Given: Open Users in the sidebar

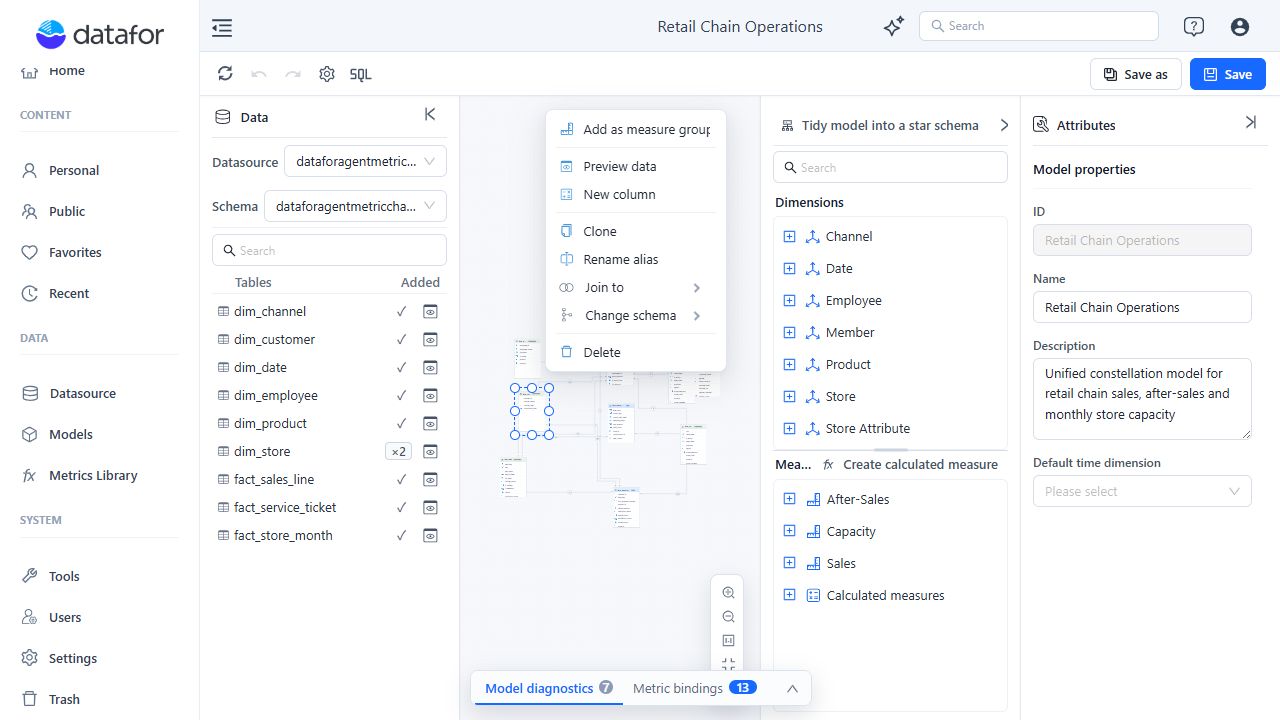Looking at the screenshot, I should (x=65, y=617).
